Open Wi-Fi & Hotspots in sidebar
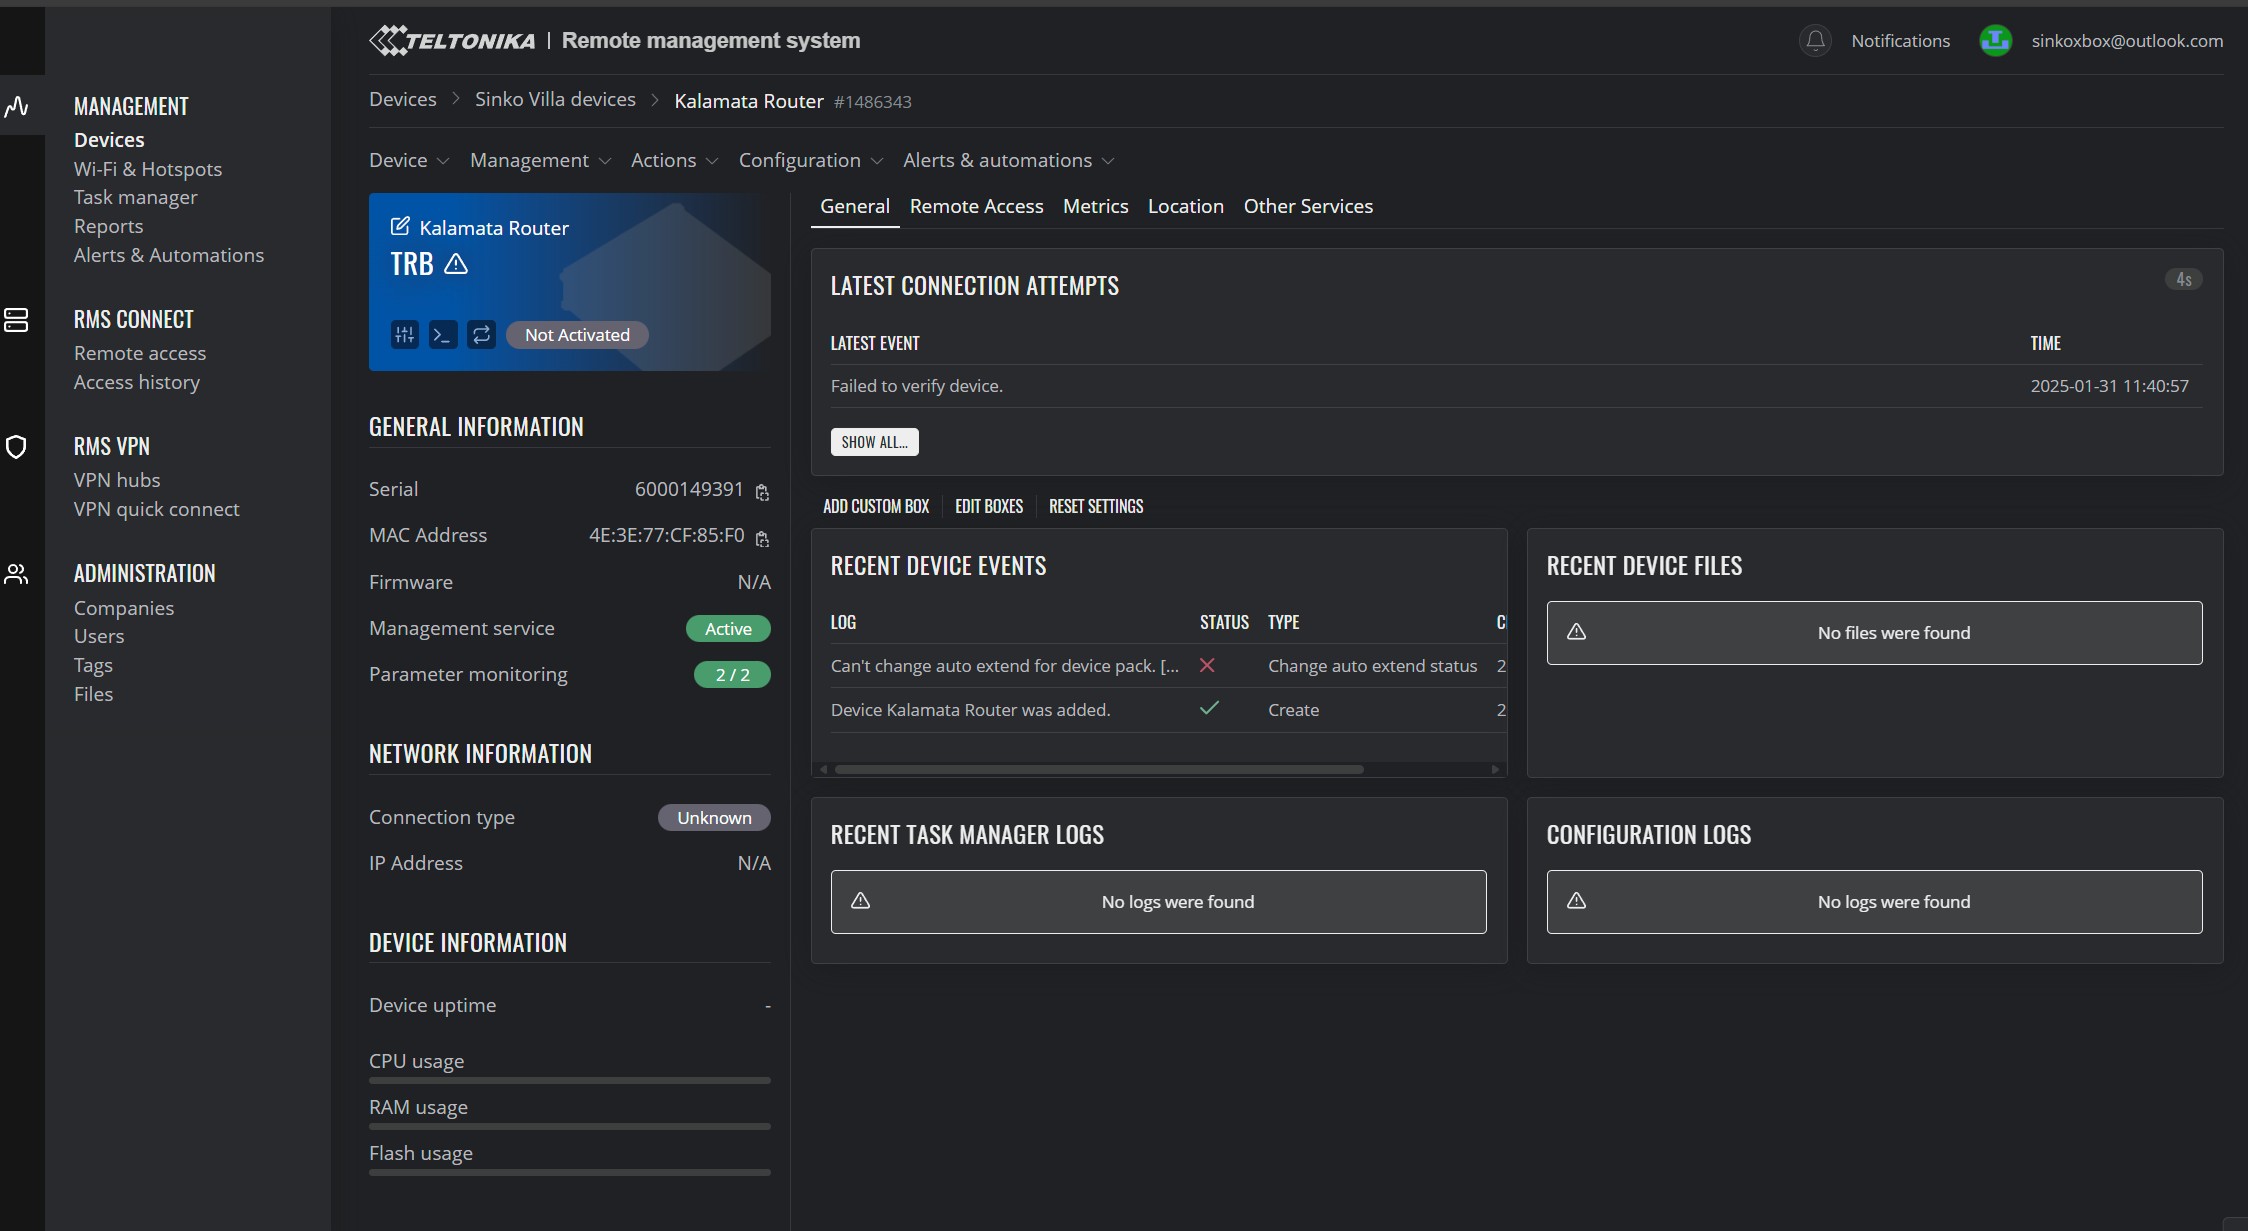 pos(148,169)
